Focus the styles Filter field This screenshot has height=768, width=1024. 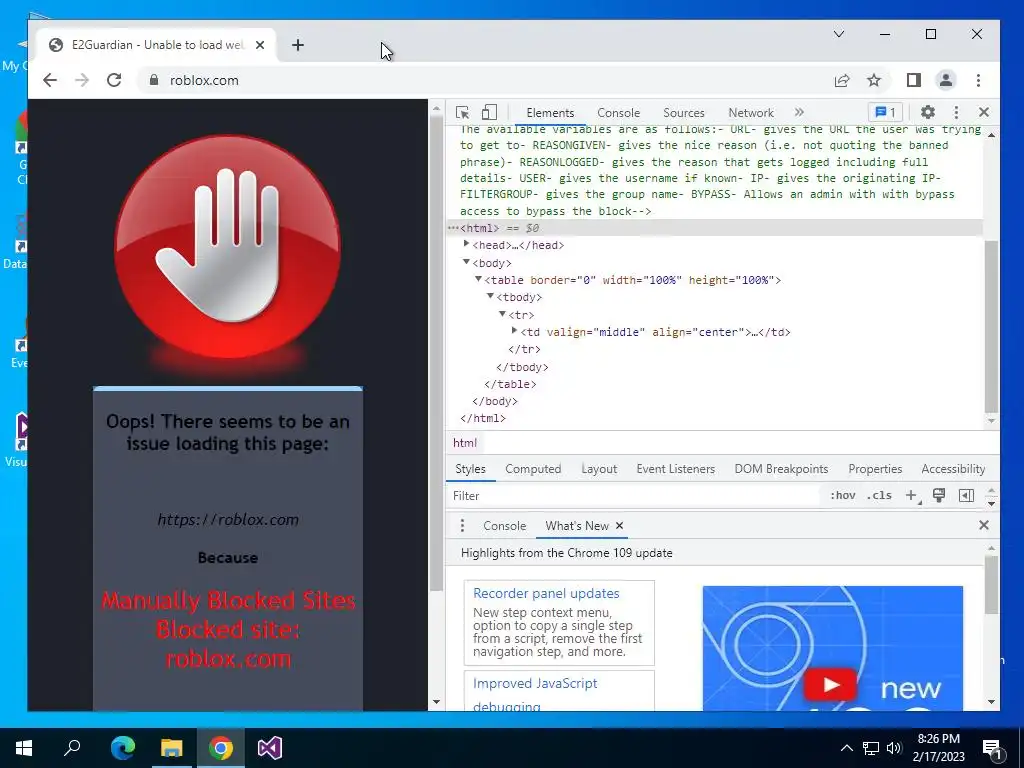(x=633, y=496)
